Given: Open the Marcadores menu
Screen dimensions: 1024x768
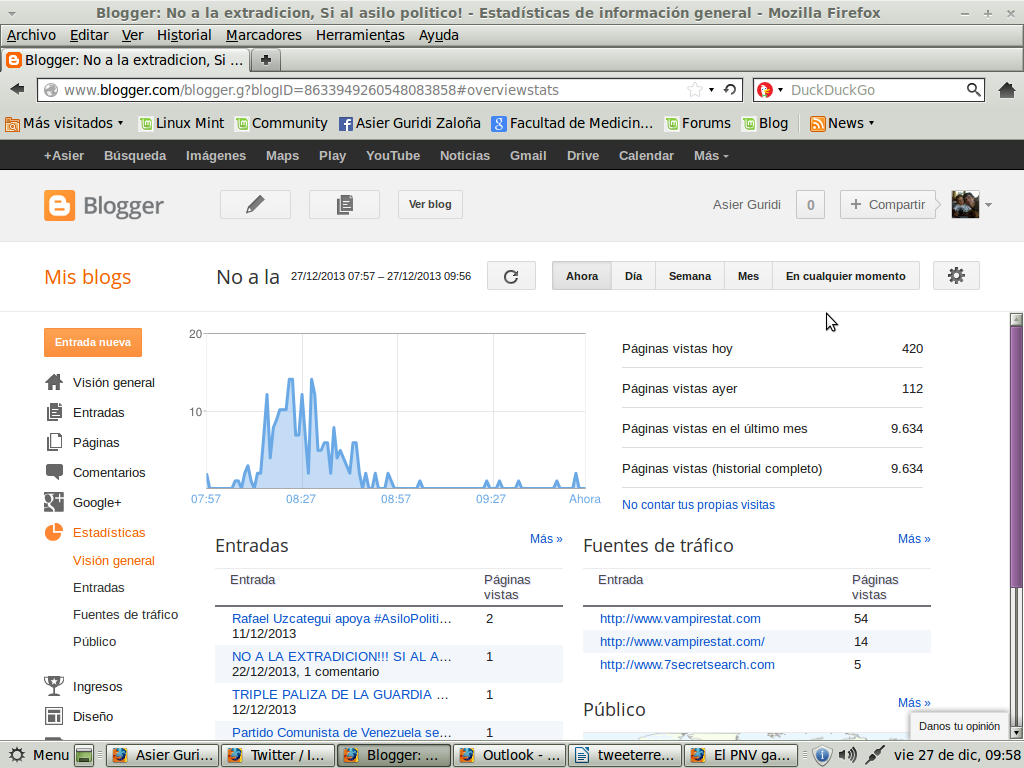Looking at the screenshot, I should [264, 35].
